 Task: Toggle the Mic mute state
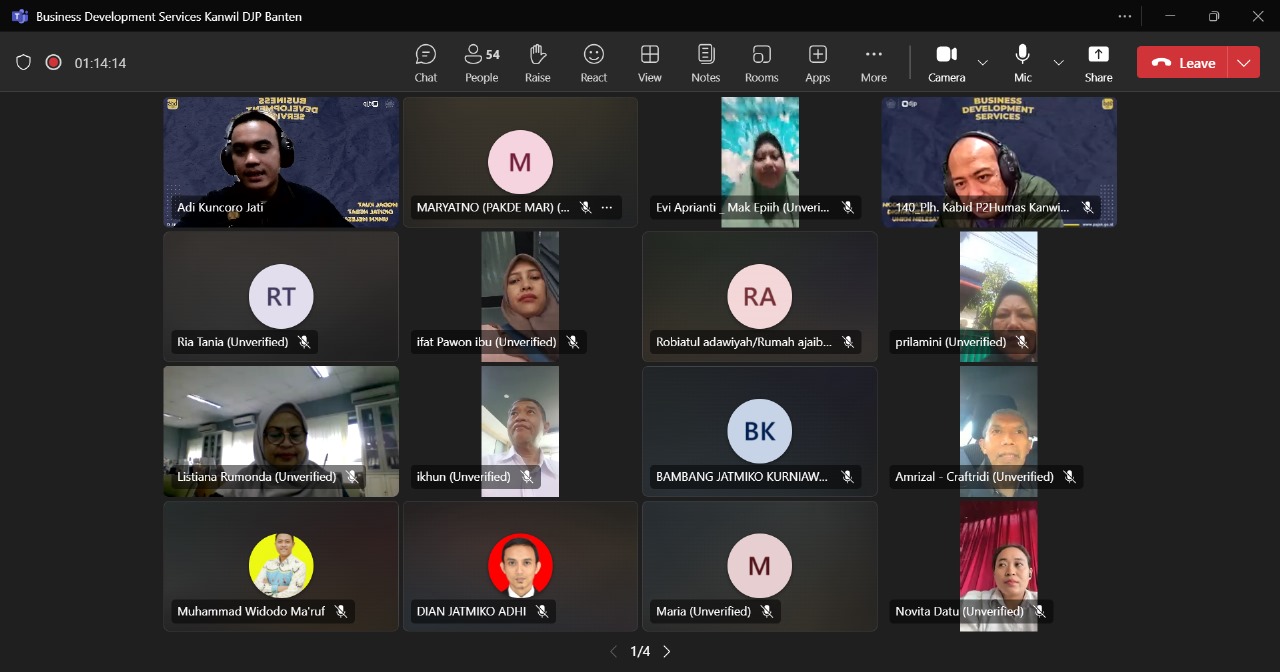[1022, 63]
